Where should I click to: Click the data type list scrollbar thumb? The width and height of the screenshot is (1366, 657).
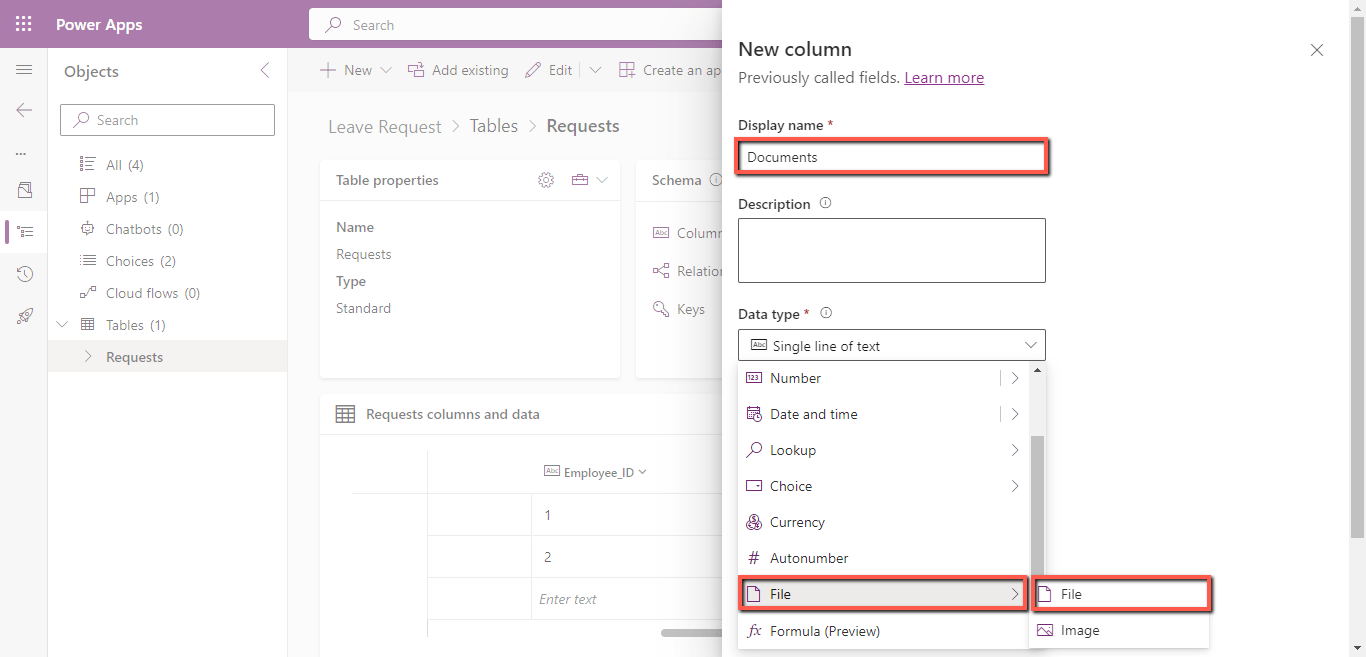pos(1037,505)
